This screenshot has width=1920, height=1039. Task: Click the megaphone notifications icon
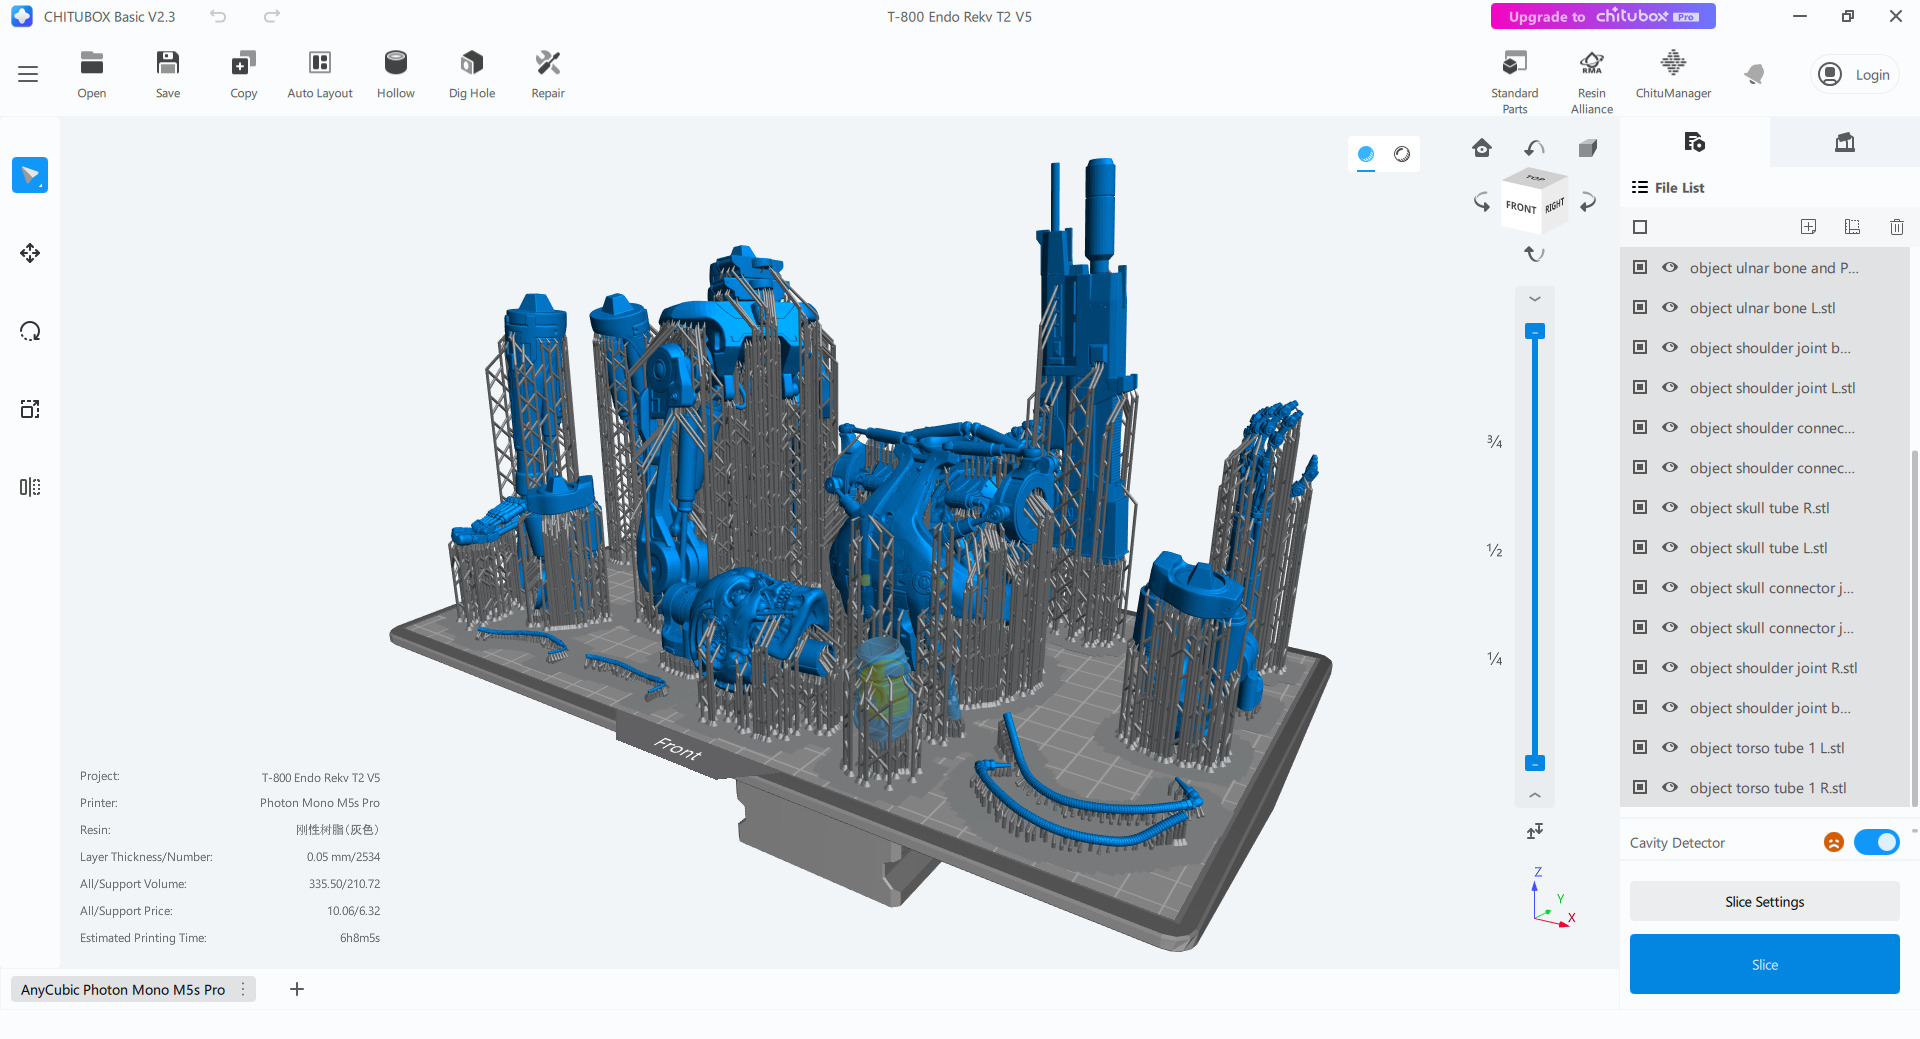pos(1754,74)
